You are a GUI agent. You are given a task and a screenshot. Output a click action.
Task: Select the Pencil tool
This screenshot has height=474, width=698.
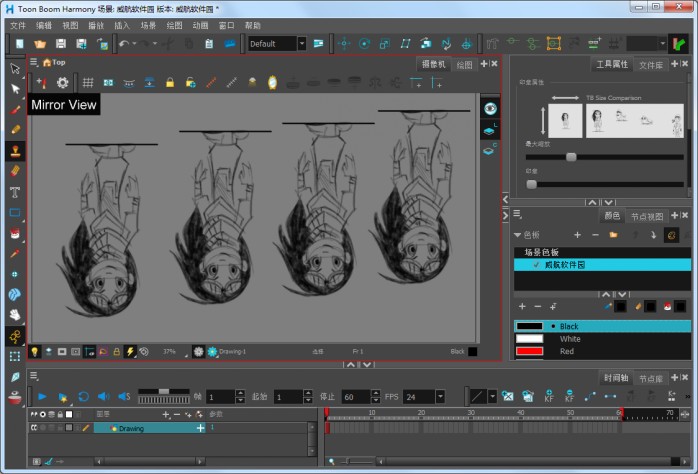[15, 130]
